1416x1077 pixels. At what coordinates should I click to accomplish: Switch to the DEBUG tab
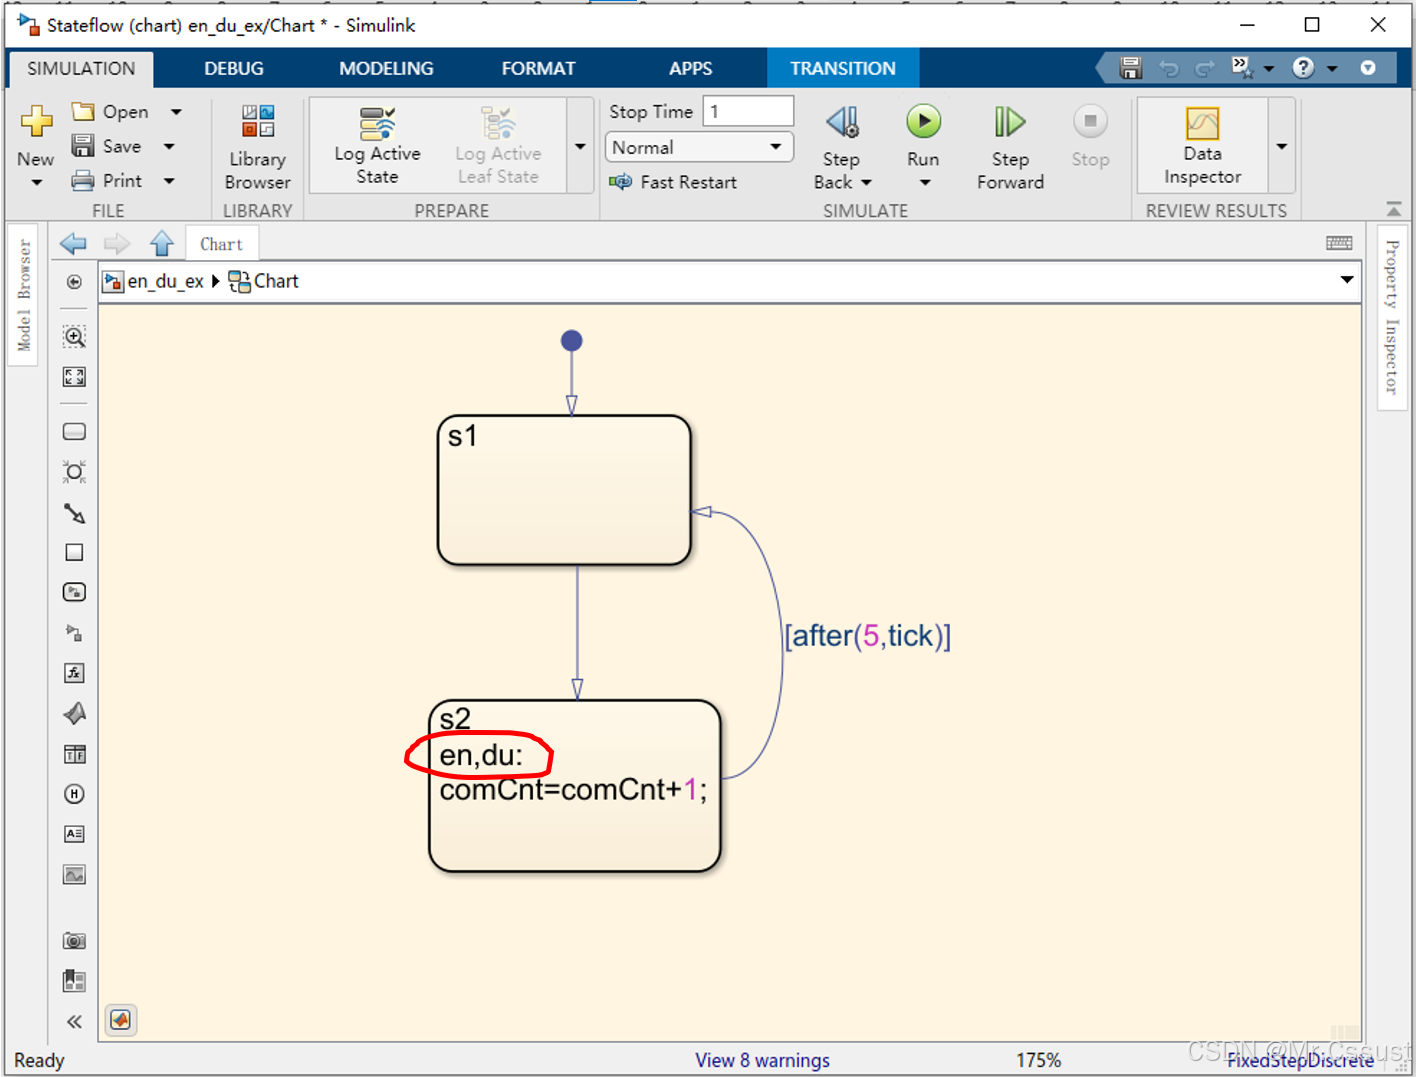234,68
